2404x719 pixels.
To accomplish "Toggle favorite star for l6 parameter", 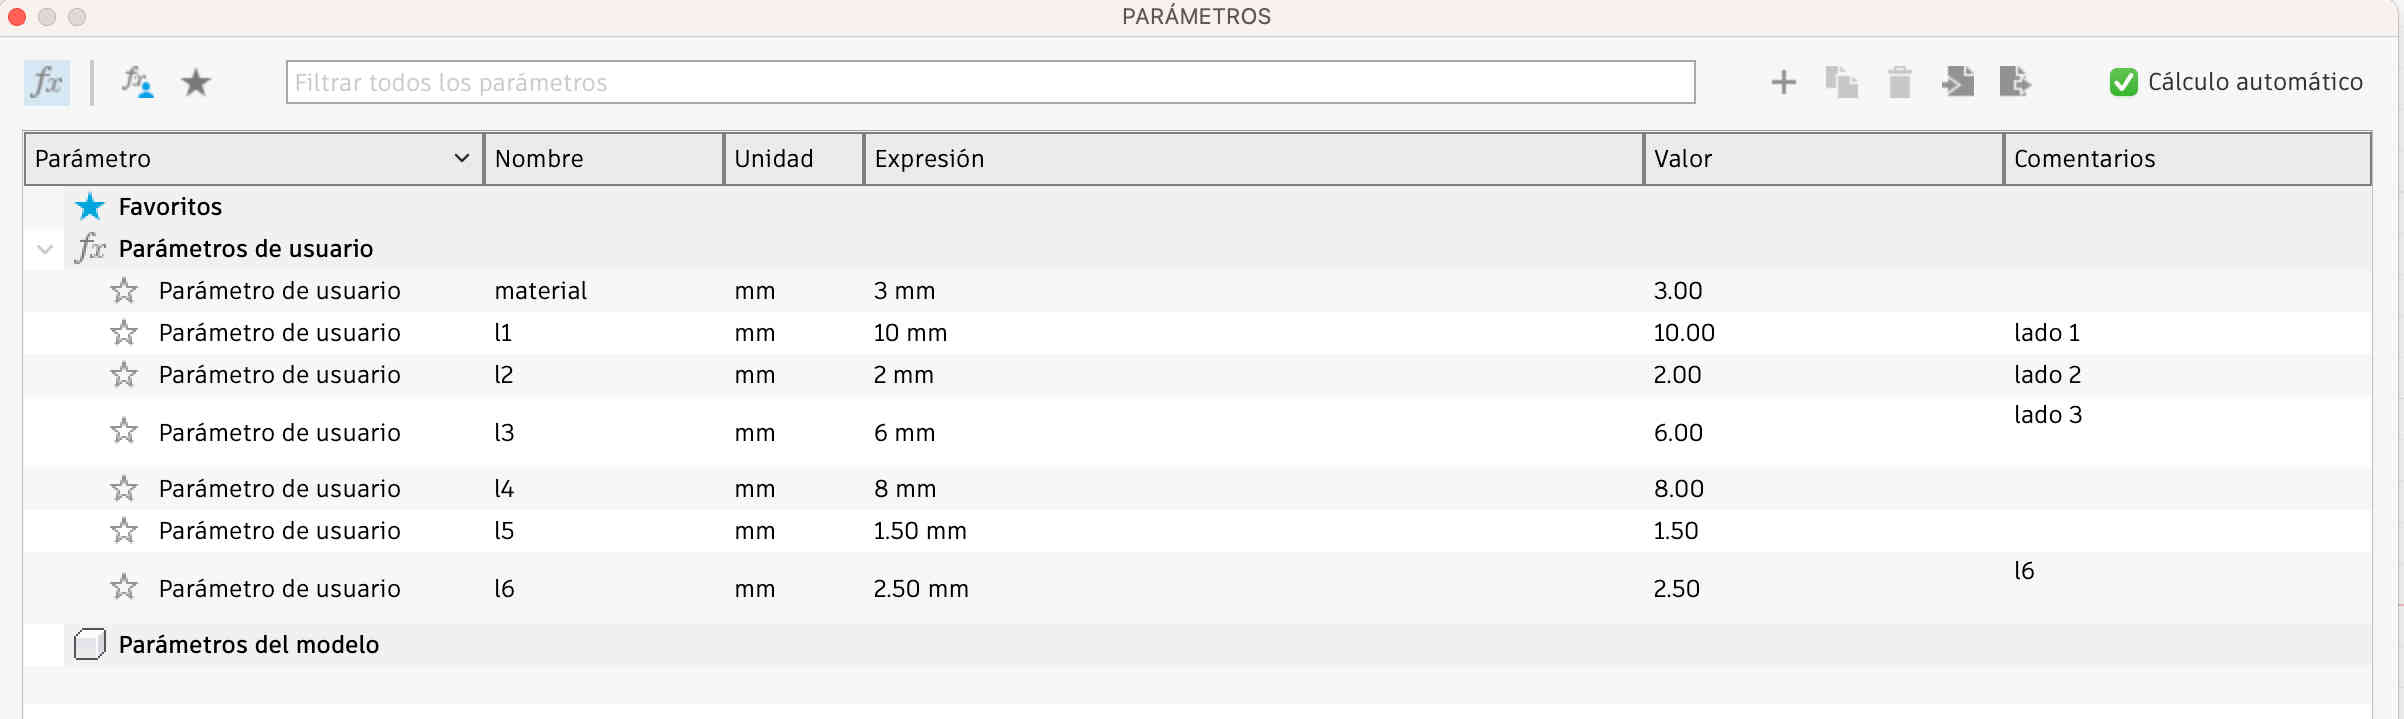I will tap(124, 587).
